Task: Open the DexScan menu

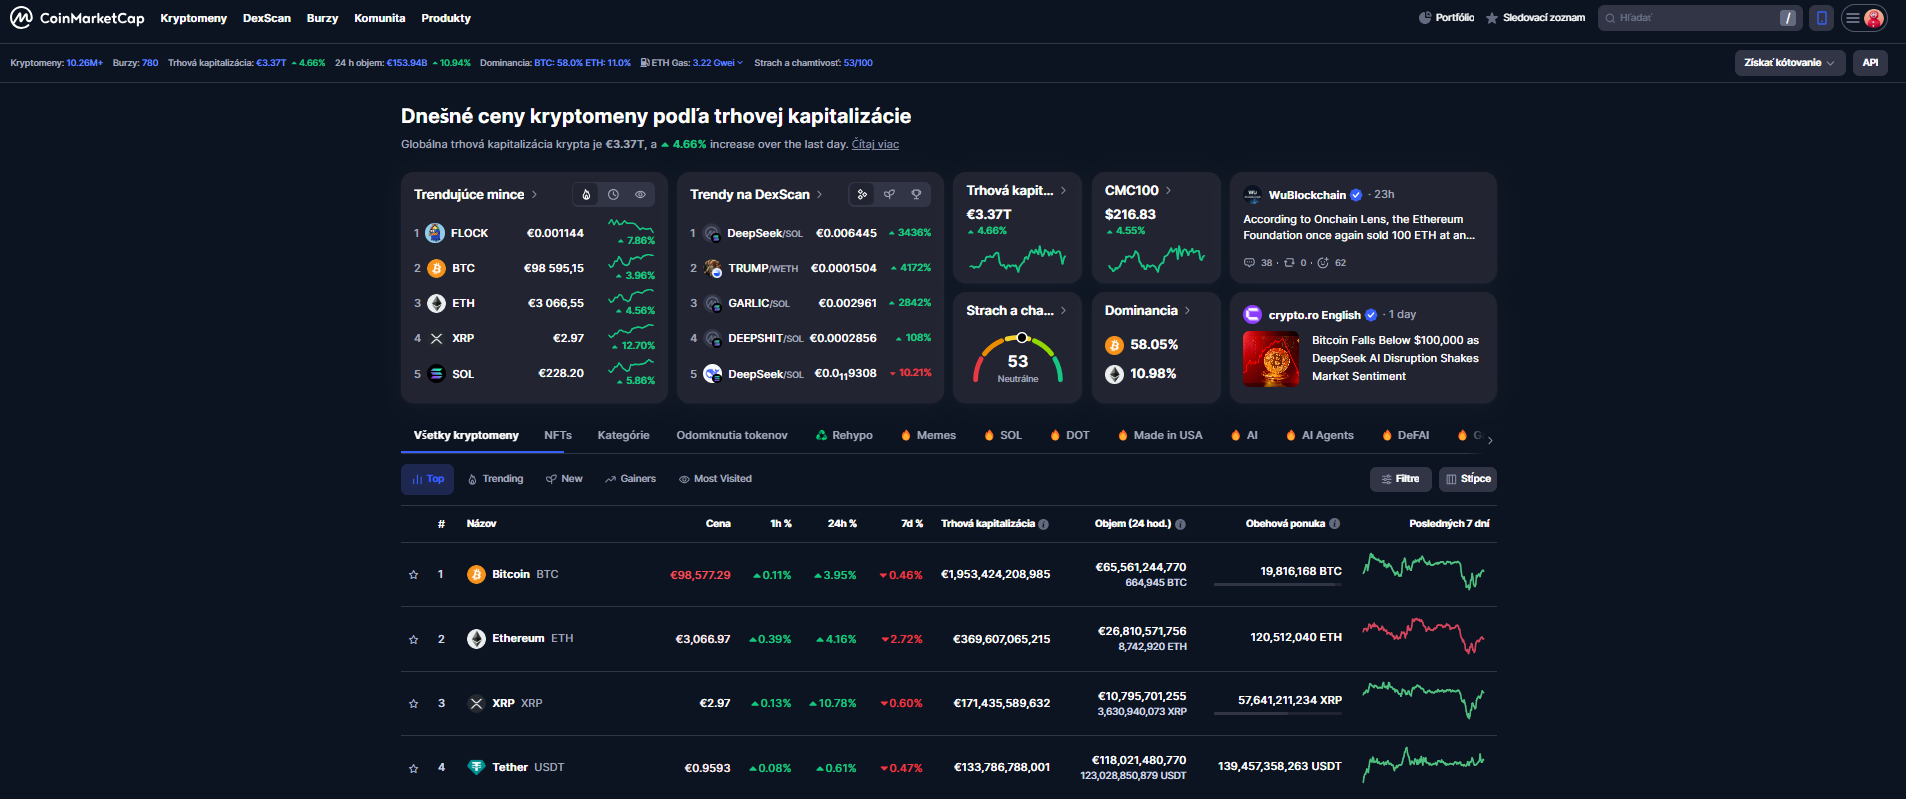Action: click(266, 18)
